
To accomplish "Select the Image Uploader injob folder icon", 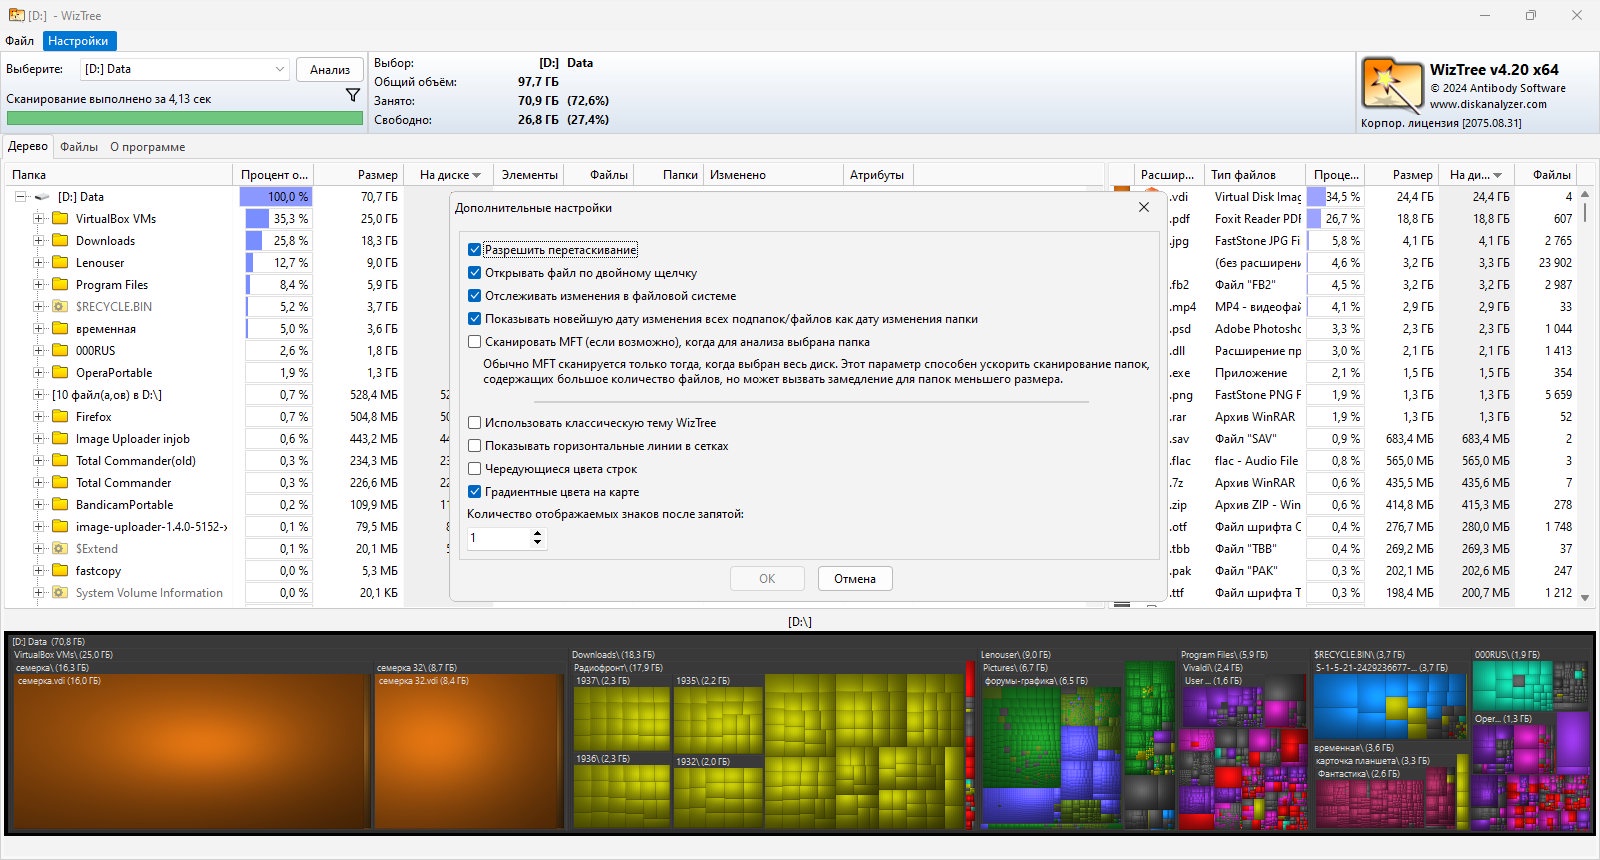I will click(x=60, y=438).
